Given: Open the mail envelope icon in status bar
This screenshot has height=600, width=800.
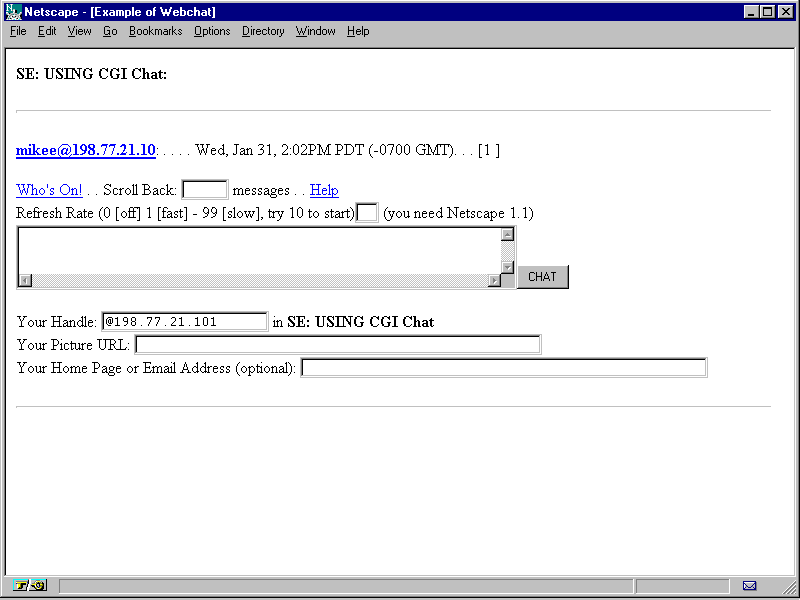Looking at the screenshot, I should coord(749,585).
